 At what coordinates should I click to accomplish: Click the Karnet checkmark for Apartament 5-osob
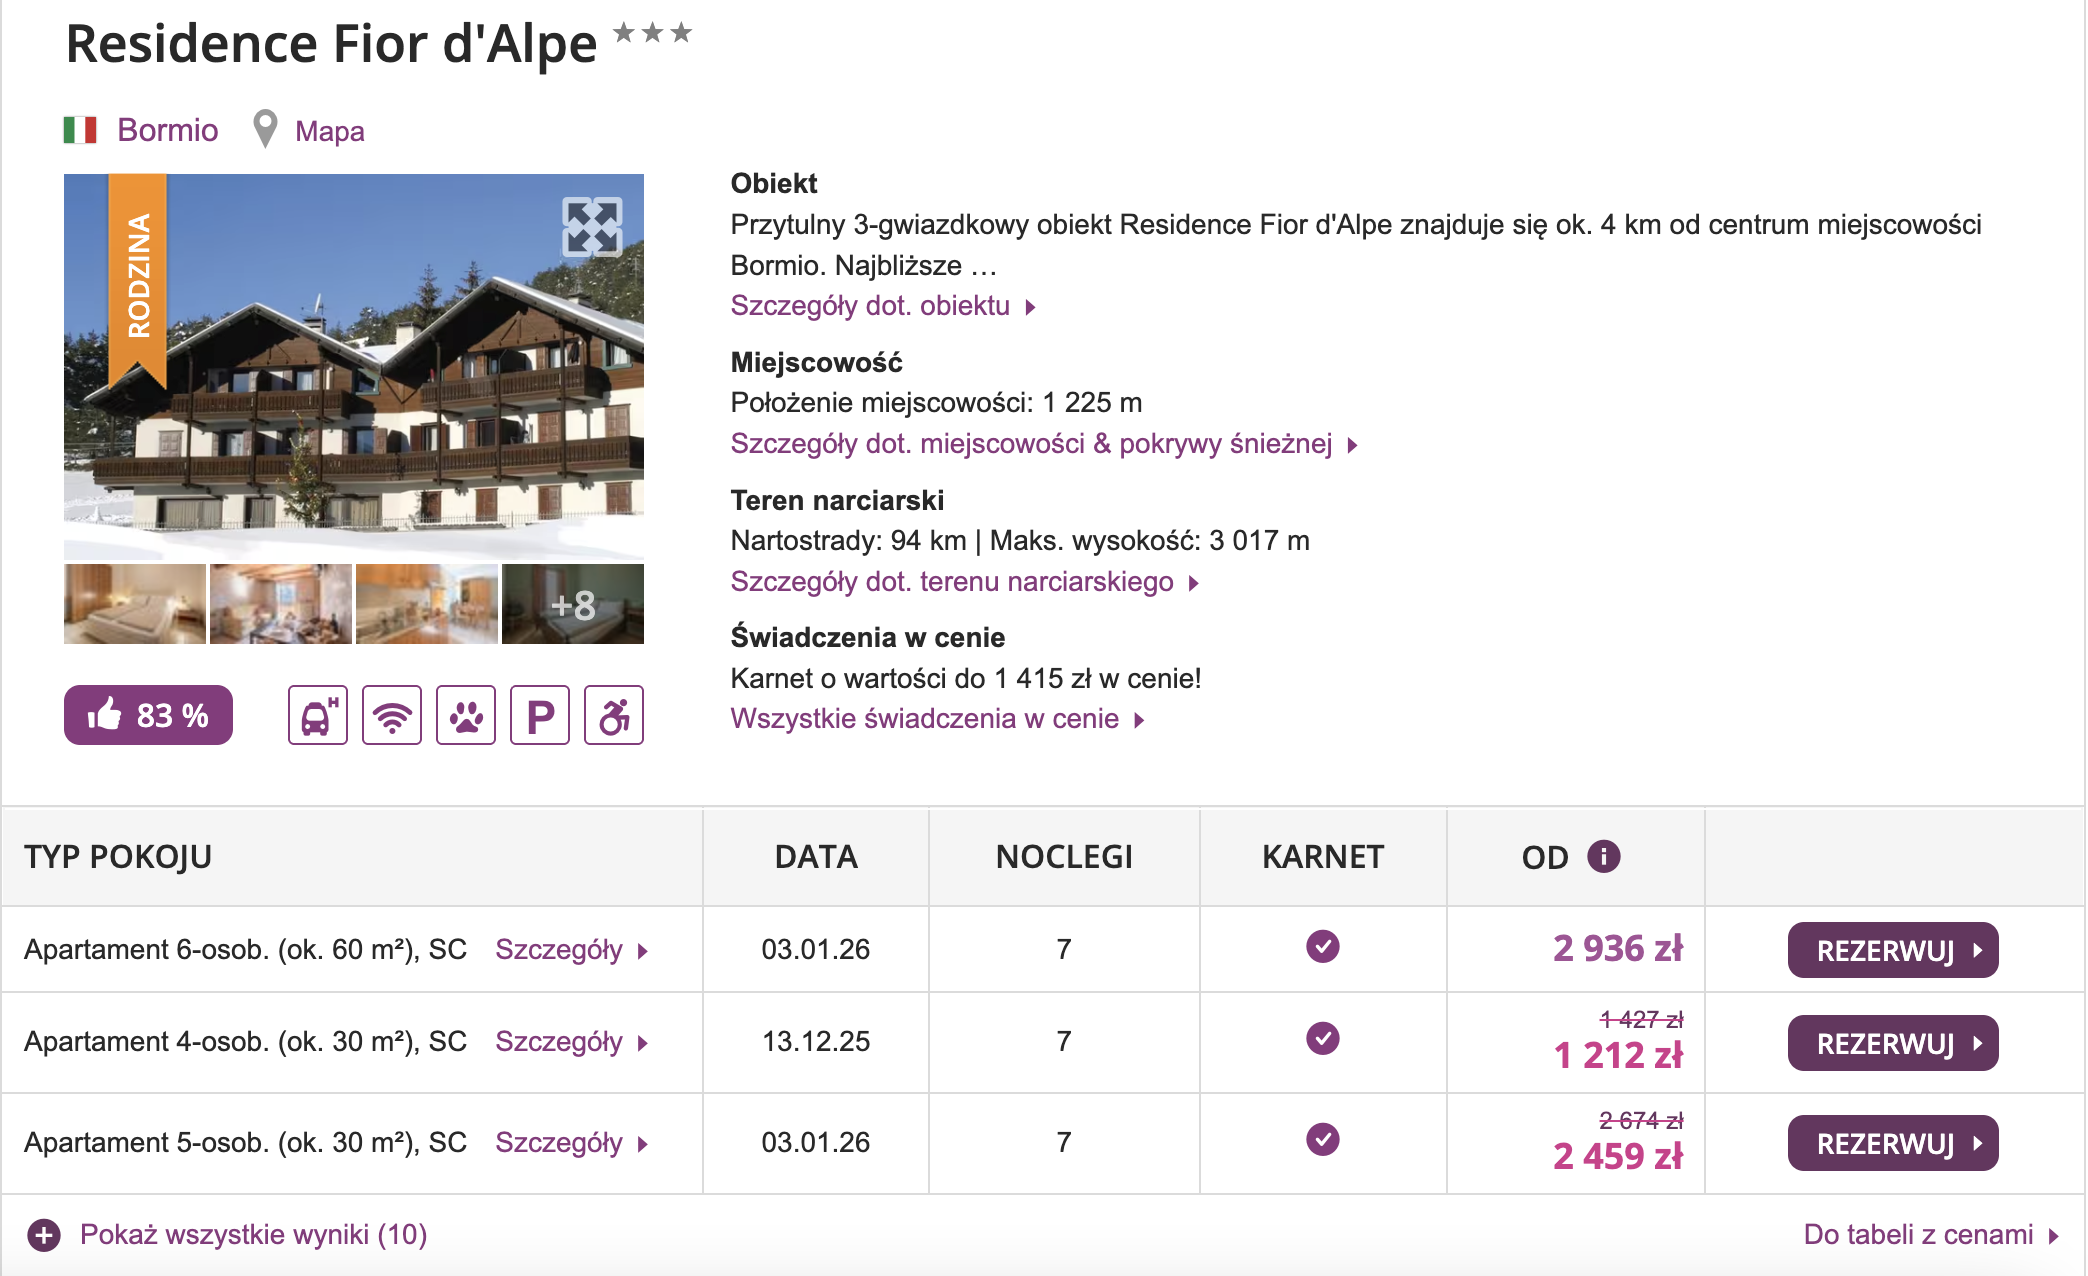tap(1322, 1140)
